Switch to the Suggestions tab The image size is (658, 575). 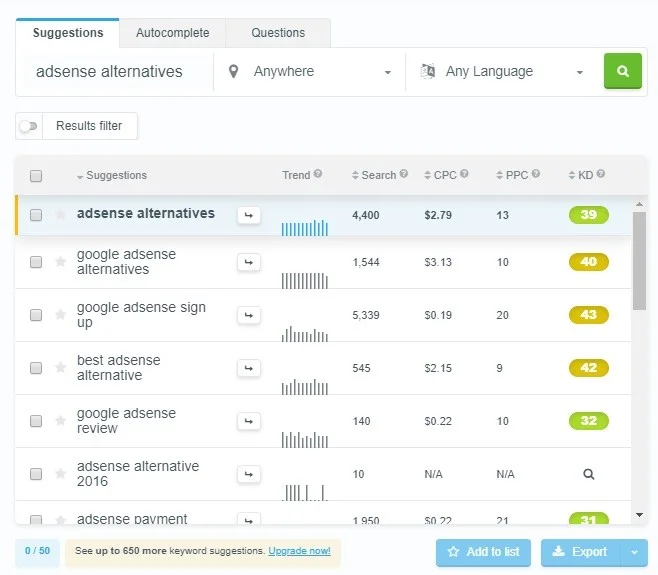click(68, 33)
